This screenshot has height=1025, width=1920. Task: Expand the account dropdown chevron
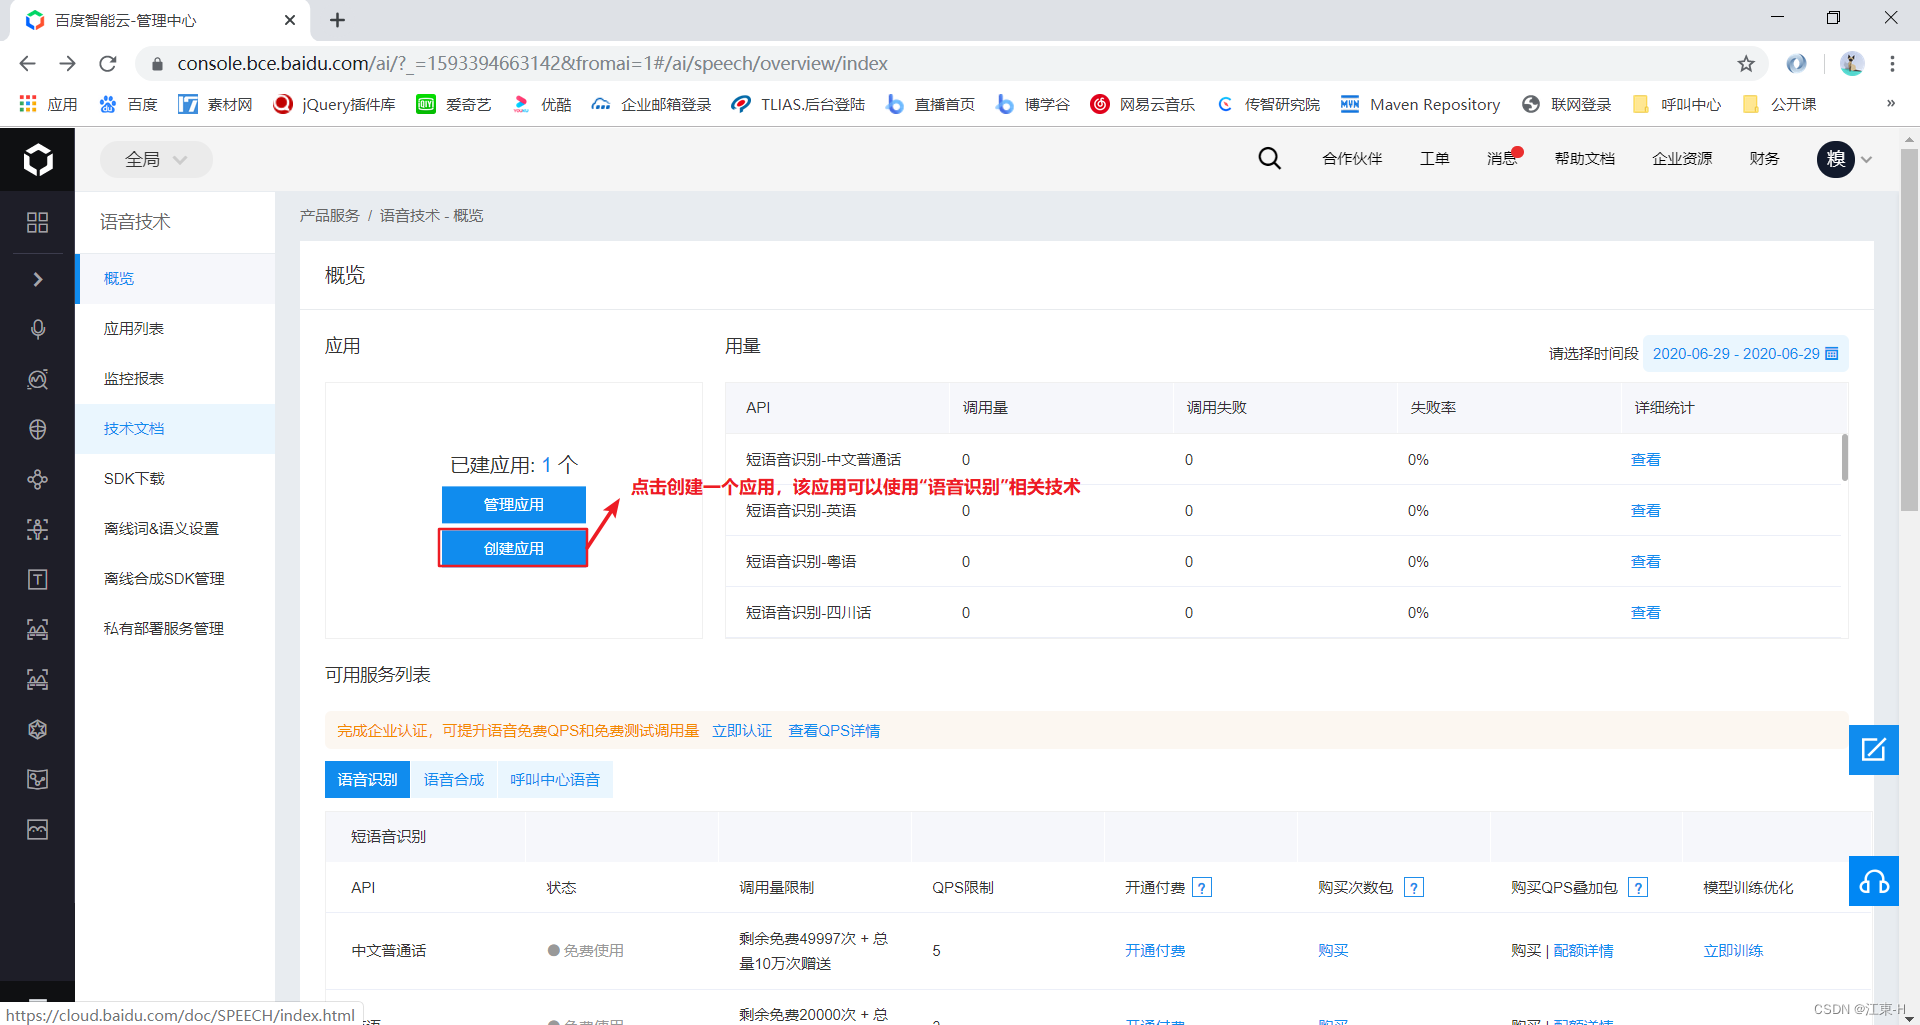1866,159
